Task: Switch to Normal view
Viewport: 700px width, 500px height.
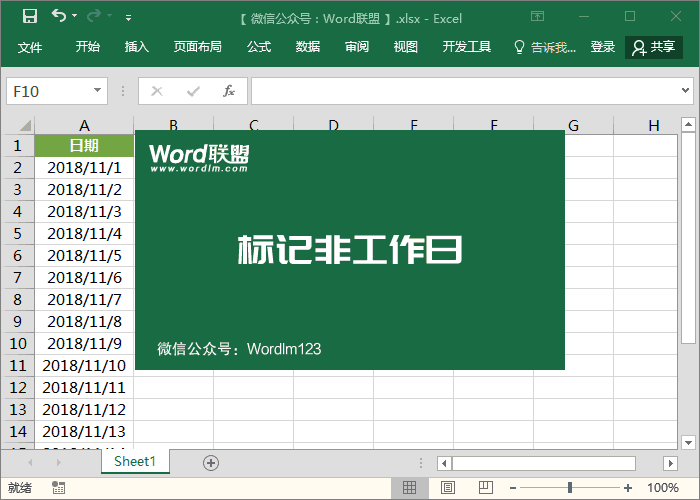Action: tap(409, 488)
